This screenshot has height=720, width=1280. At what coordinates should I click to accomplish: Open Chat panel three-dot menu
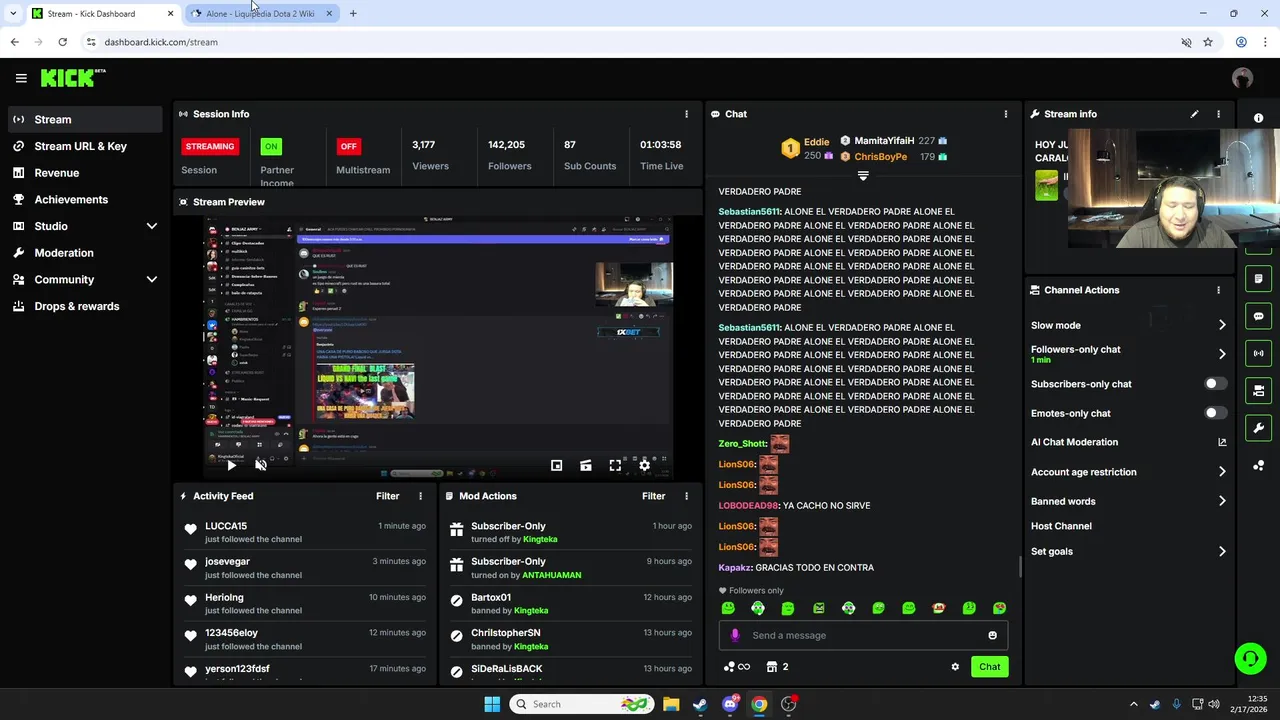(1005, 114)
